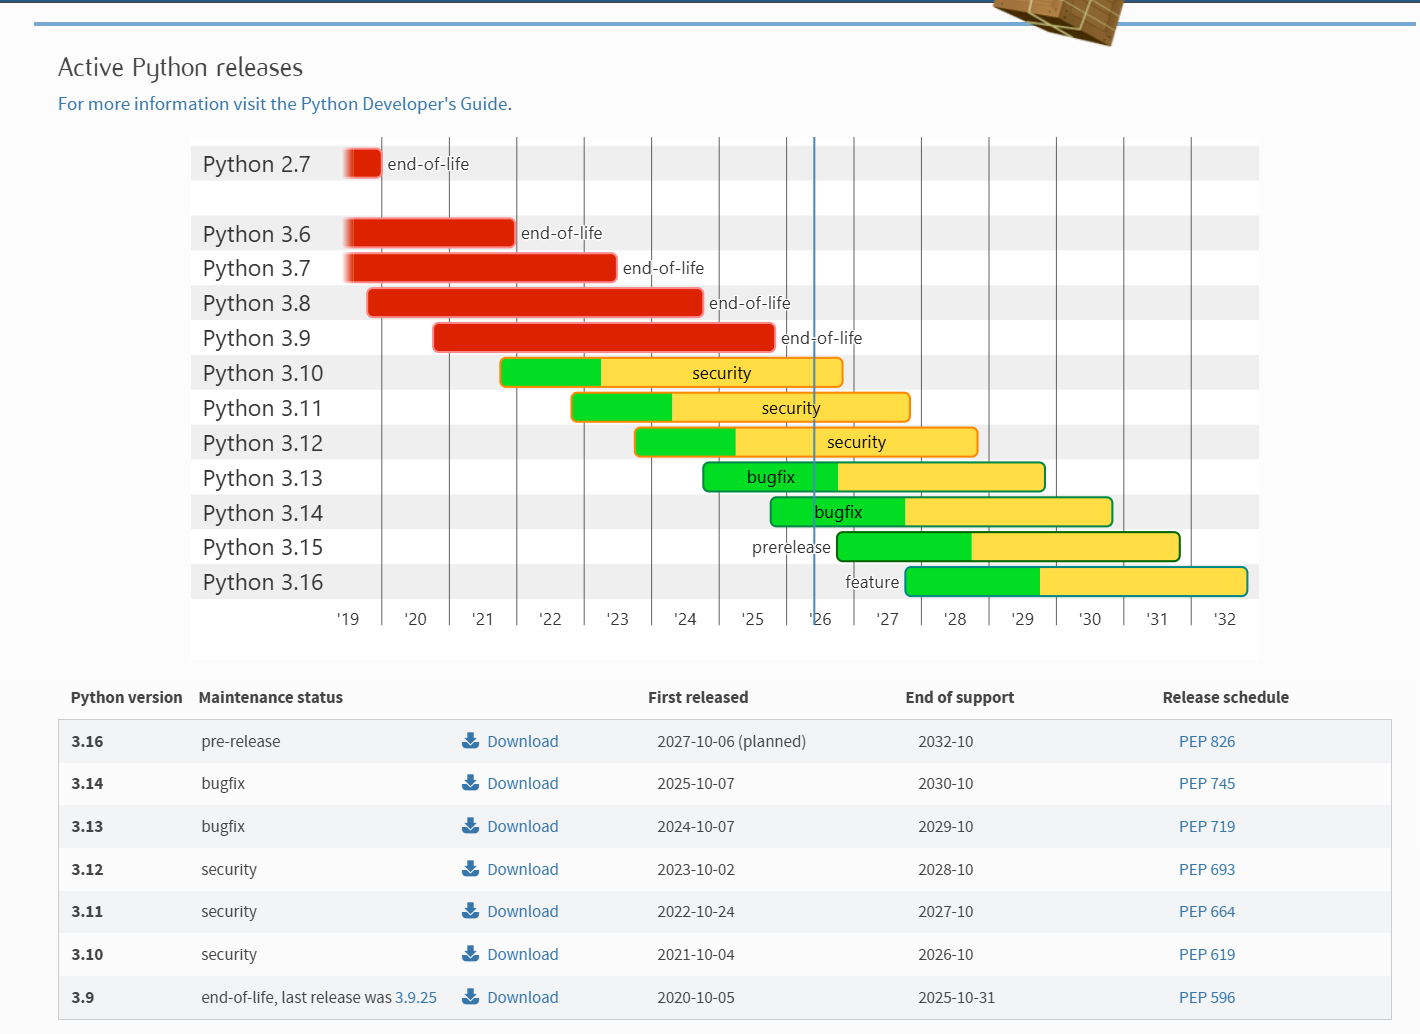
Task: Click the 2021-10-04 first released date
Action: pos(696,954)
